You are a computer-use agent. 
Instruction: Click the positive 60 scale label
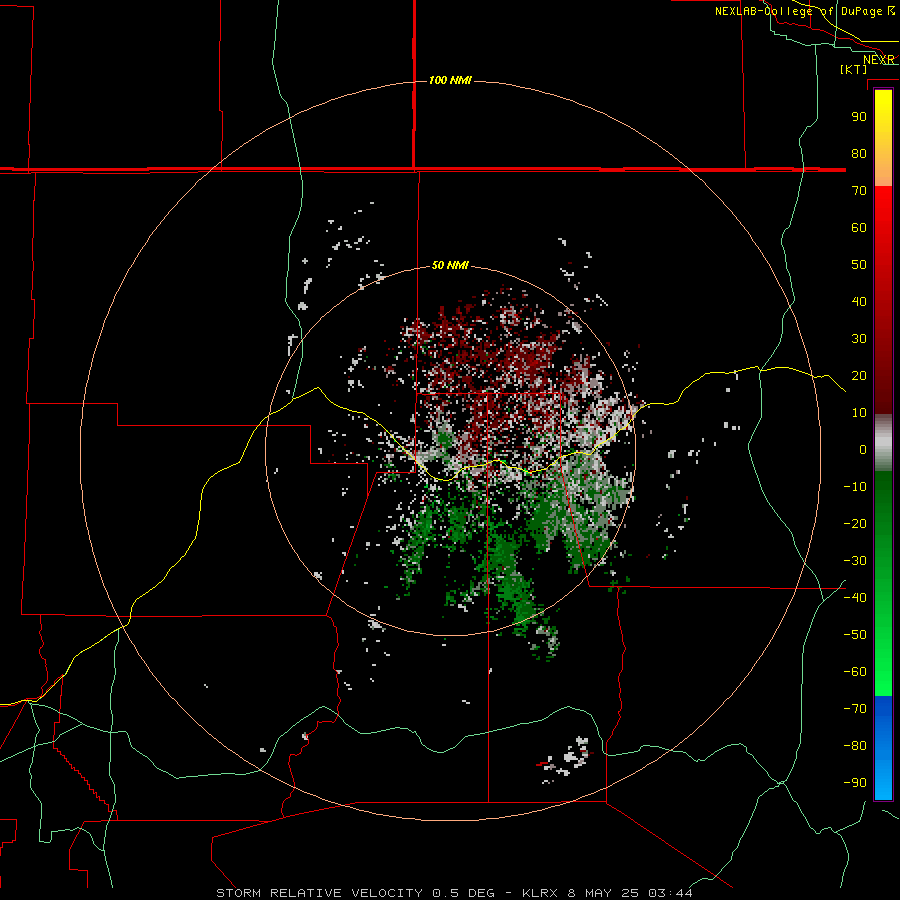click(x=859, y=227)
